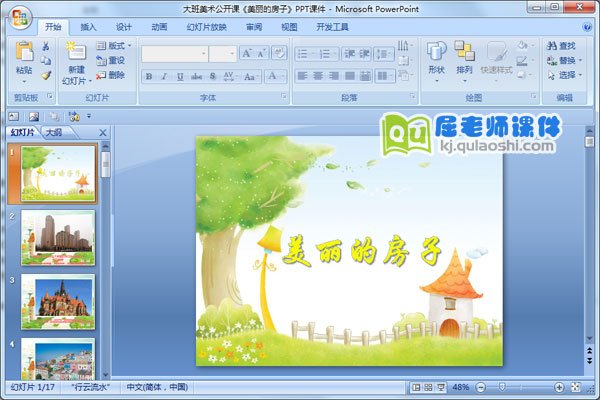Screen dimensions: 600x400
Task: Toggle Underline formatting
Action: (x=180, y=76)
